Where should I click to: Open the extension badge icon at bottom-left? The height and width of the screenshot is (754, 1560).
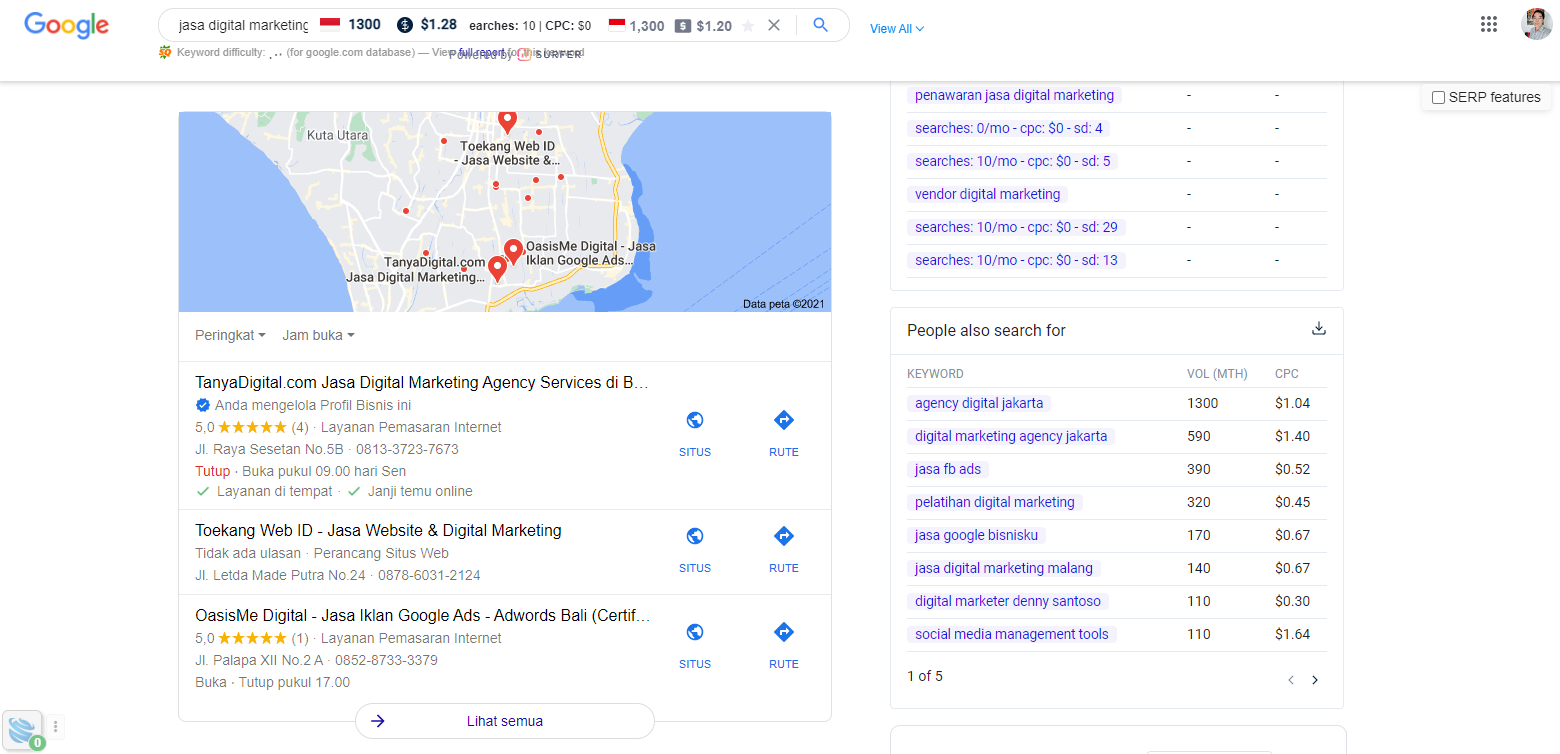[24, 730]
